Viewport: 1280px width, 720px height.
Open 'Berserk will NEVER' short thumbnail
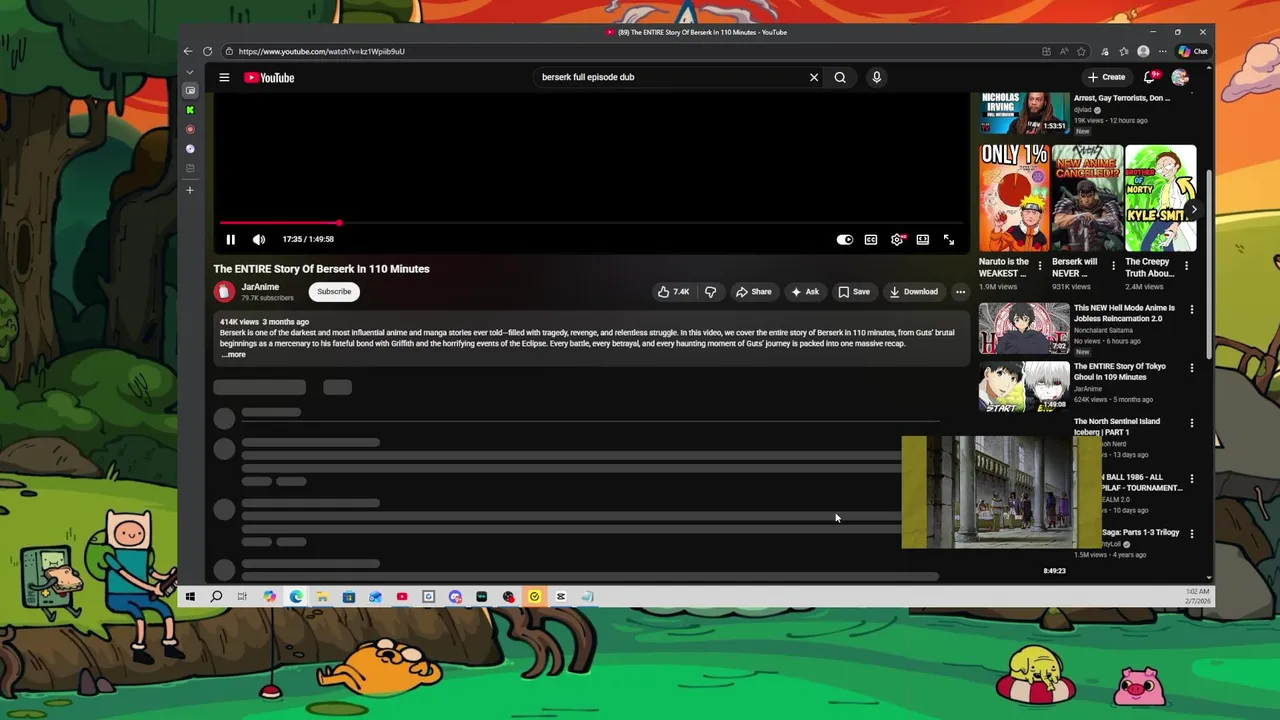1087,198
